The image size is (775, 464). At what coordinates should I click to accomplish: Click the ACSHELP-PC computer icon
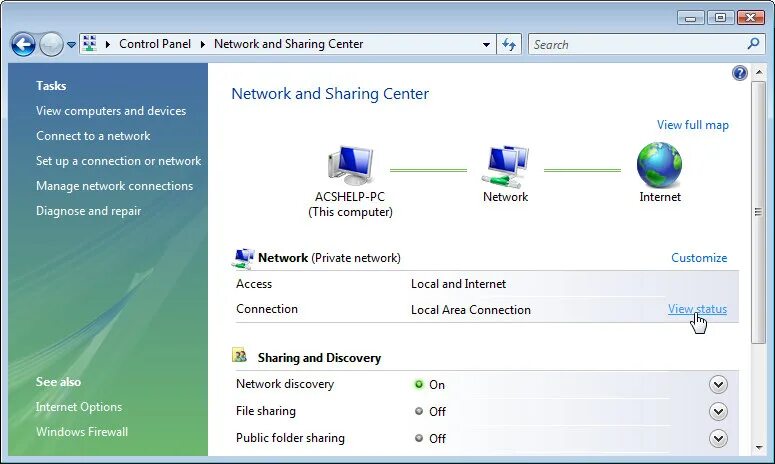click(350, 165)
